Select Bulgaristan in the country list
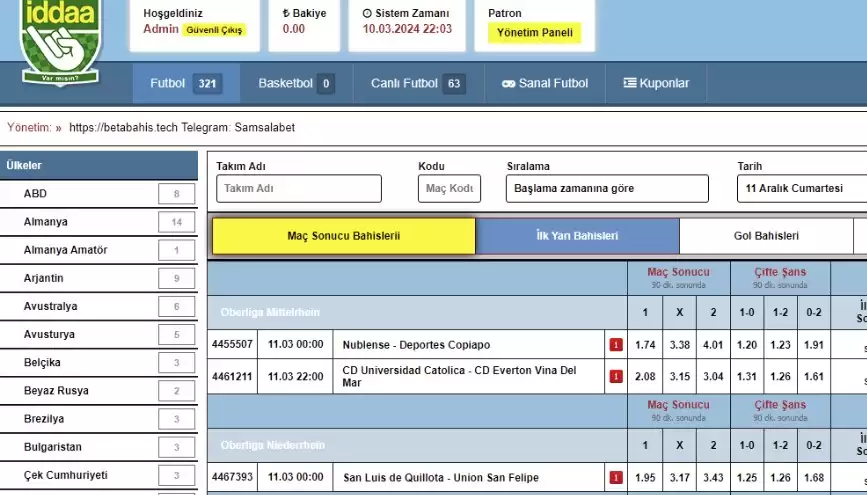This screenshot has height=495, width=867. pyautogui.click(x=98, y=447)
